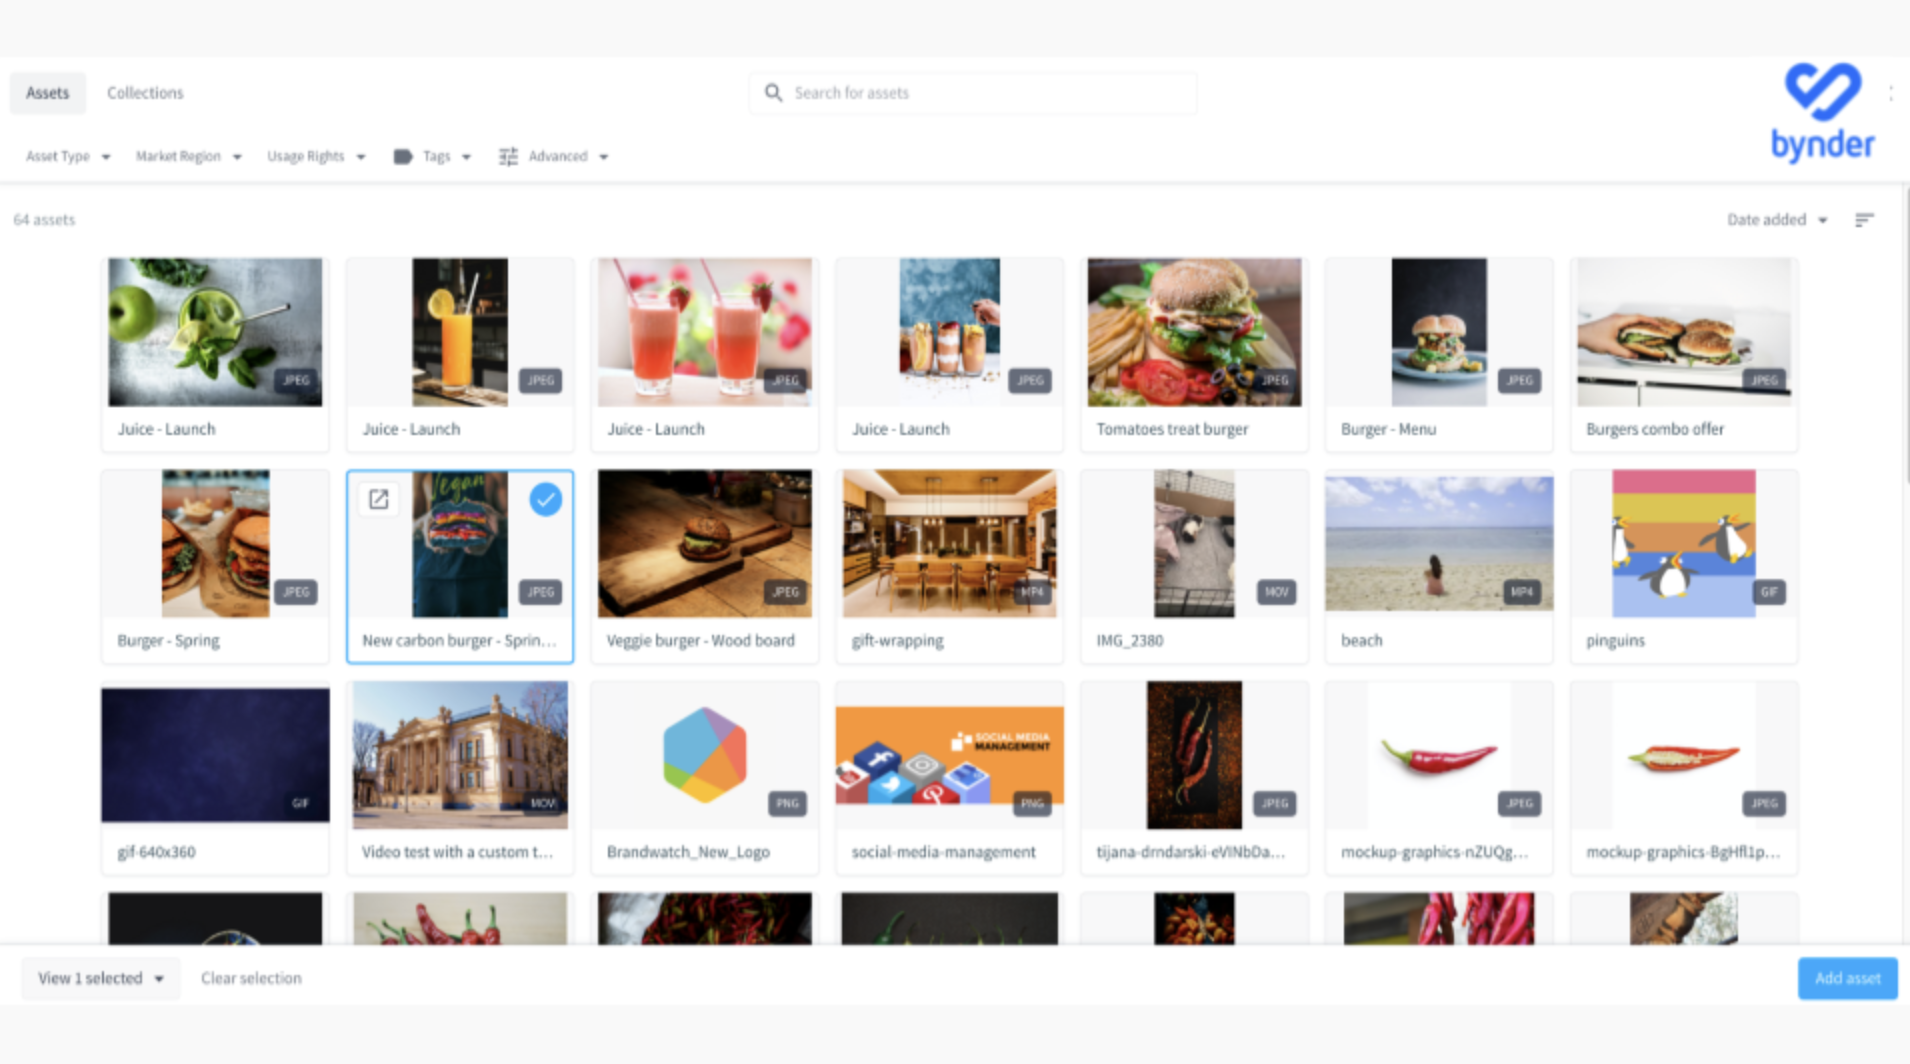Open the pinguins GIF thumbnail
The height and width of the screenshot is (1064, 1910).
pos(1684,544)
